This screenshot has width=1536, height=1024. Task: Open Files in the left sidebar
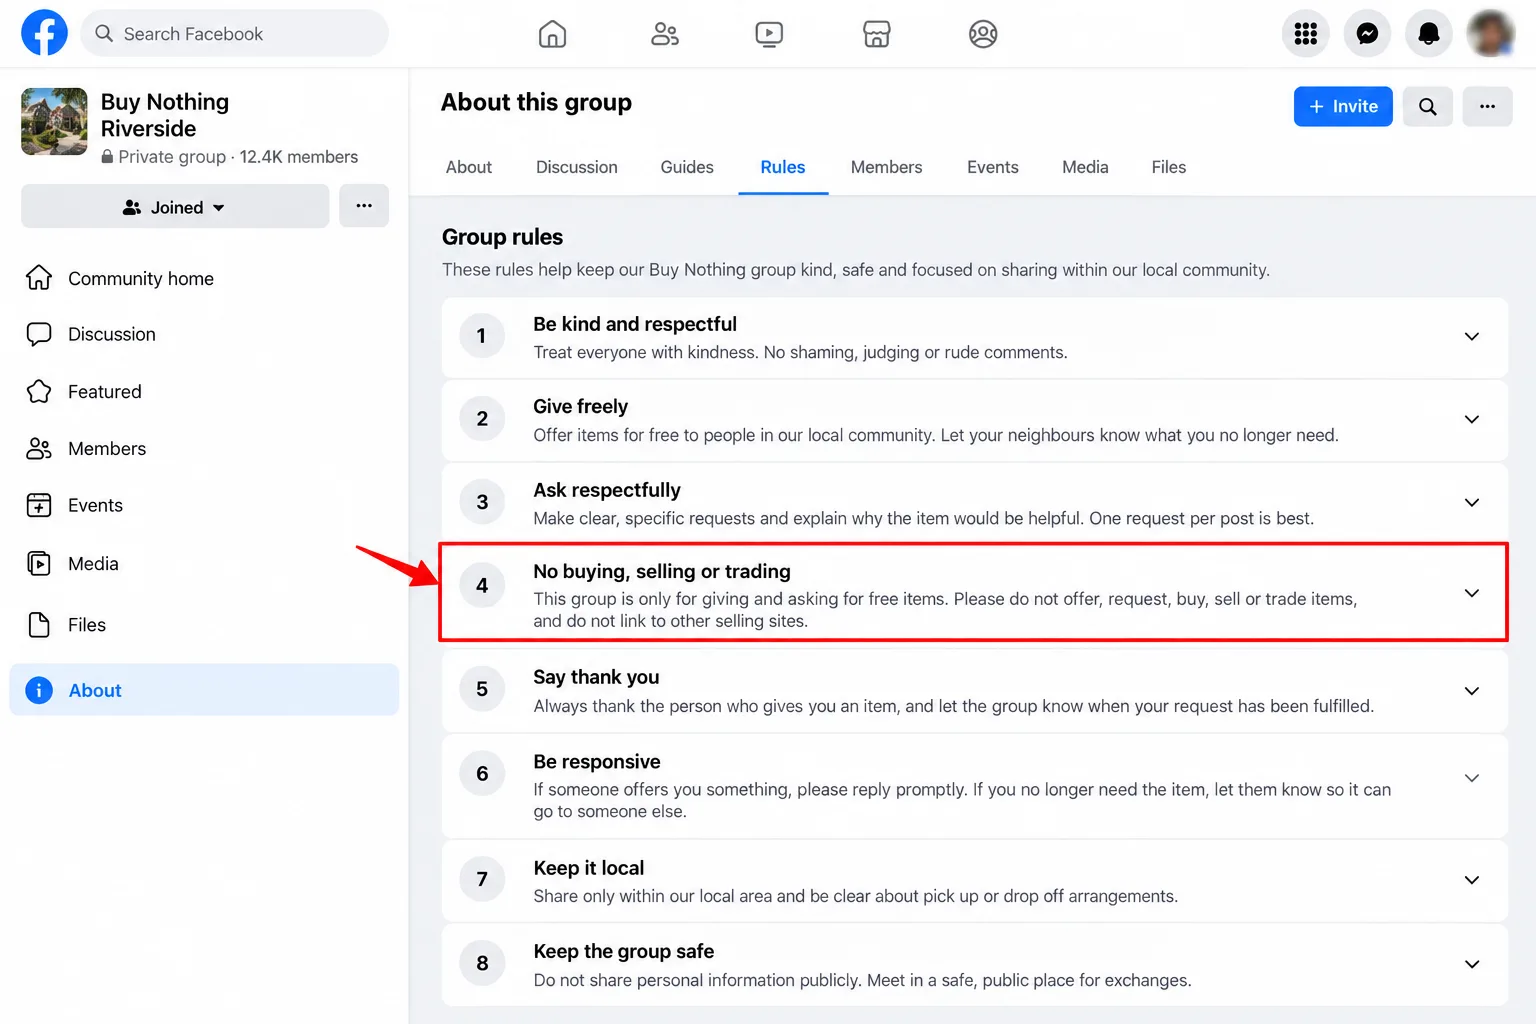click(204, 625)
